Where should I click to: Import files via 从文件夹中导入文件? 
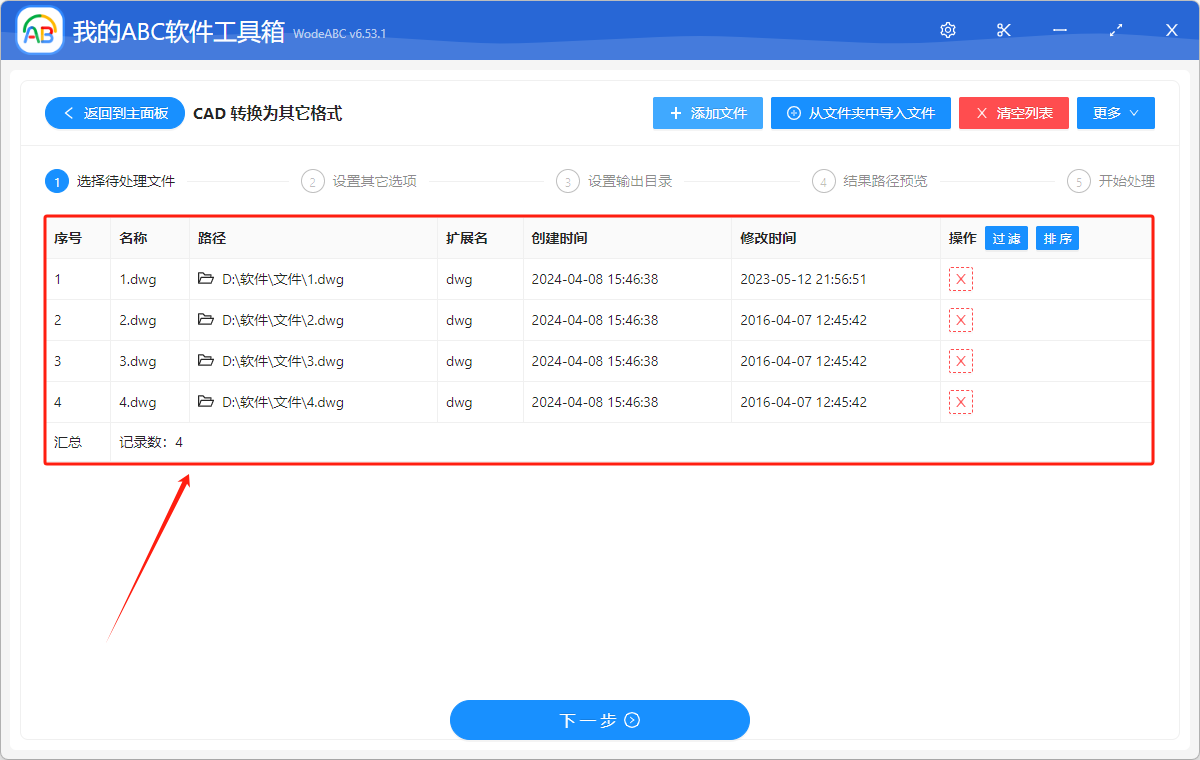pos(860,113)
